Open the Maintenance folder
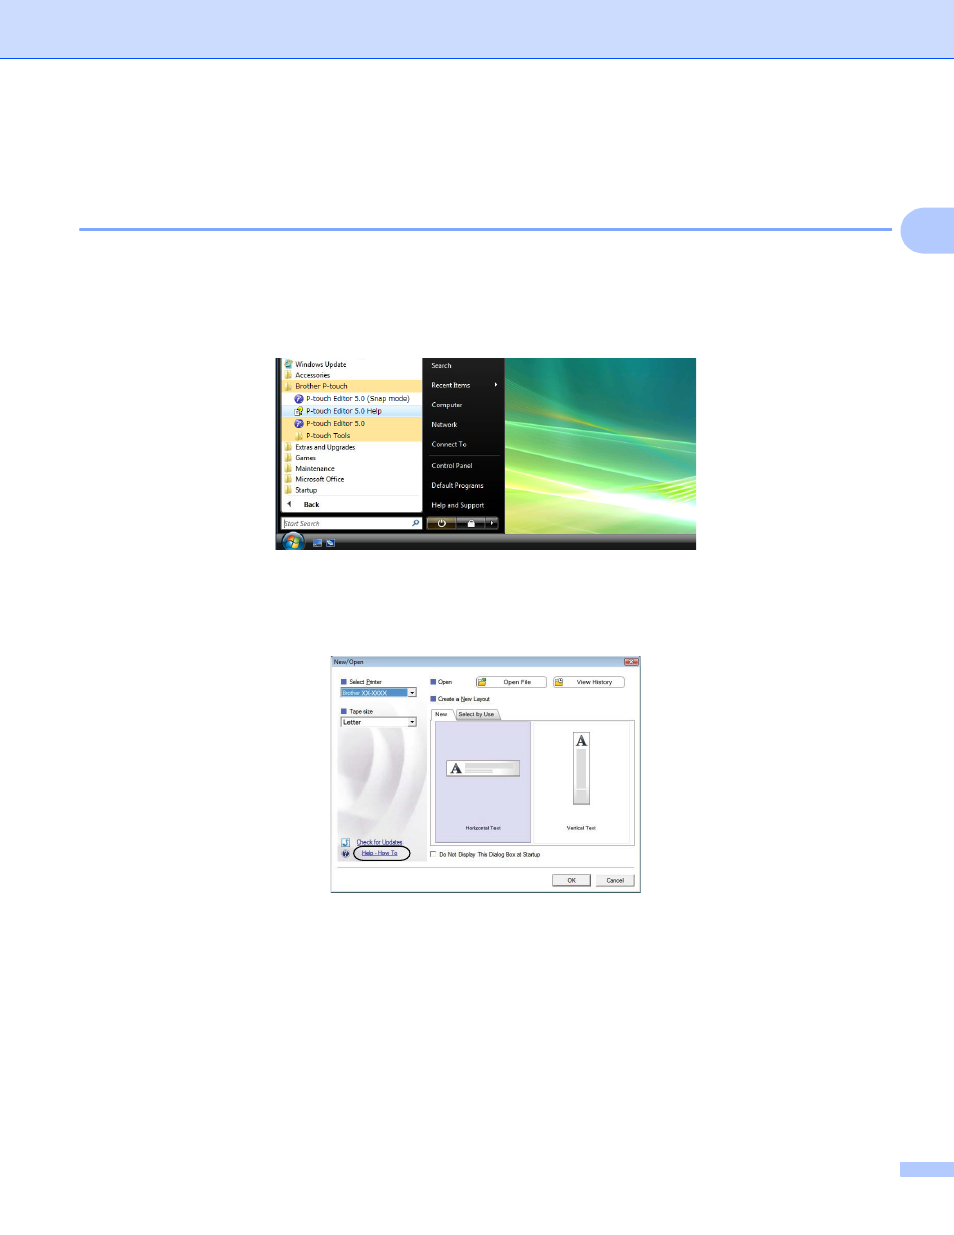Viewport: 954px width, 1235px height. [x=315, y=468]
